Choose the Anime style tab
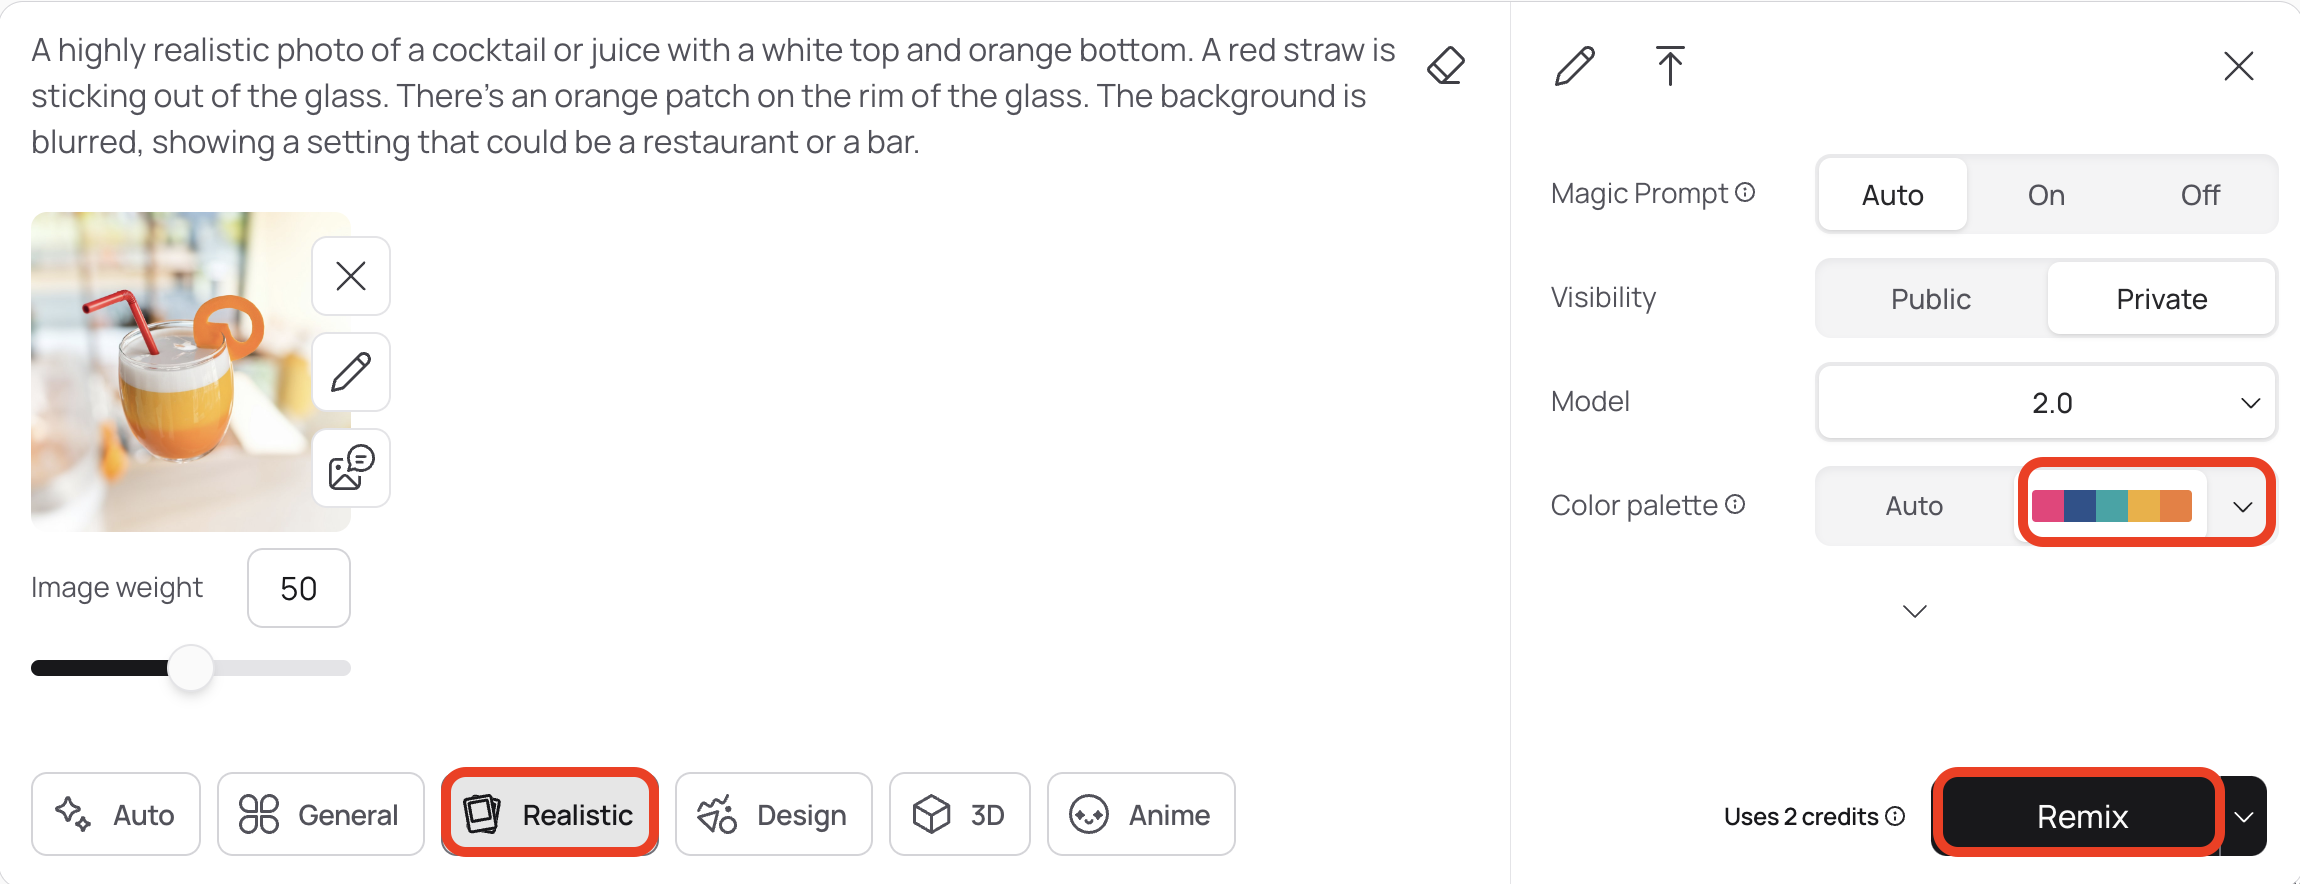 [1141, 815]
